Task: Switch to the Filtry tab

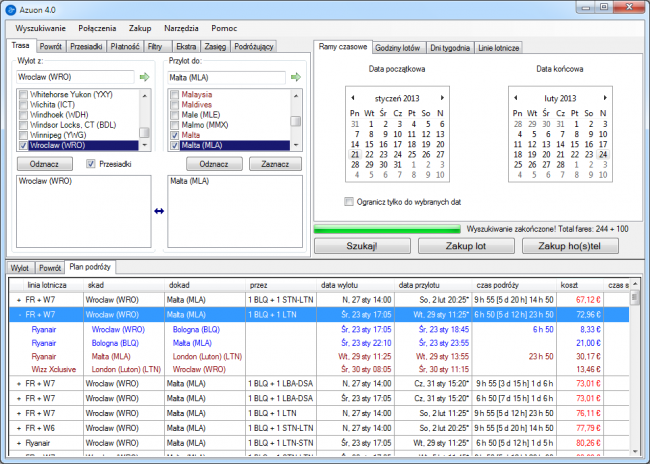Action: 153,46
